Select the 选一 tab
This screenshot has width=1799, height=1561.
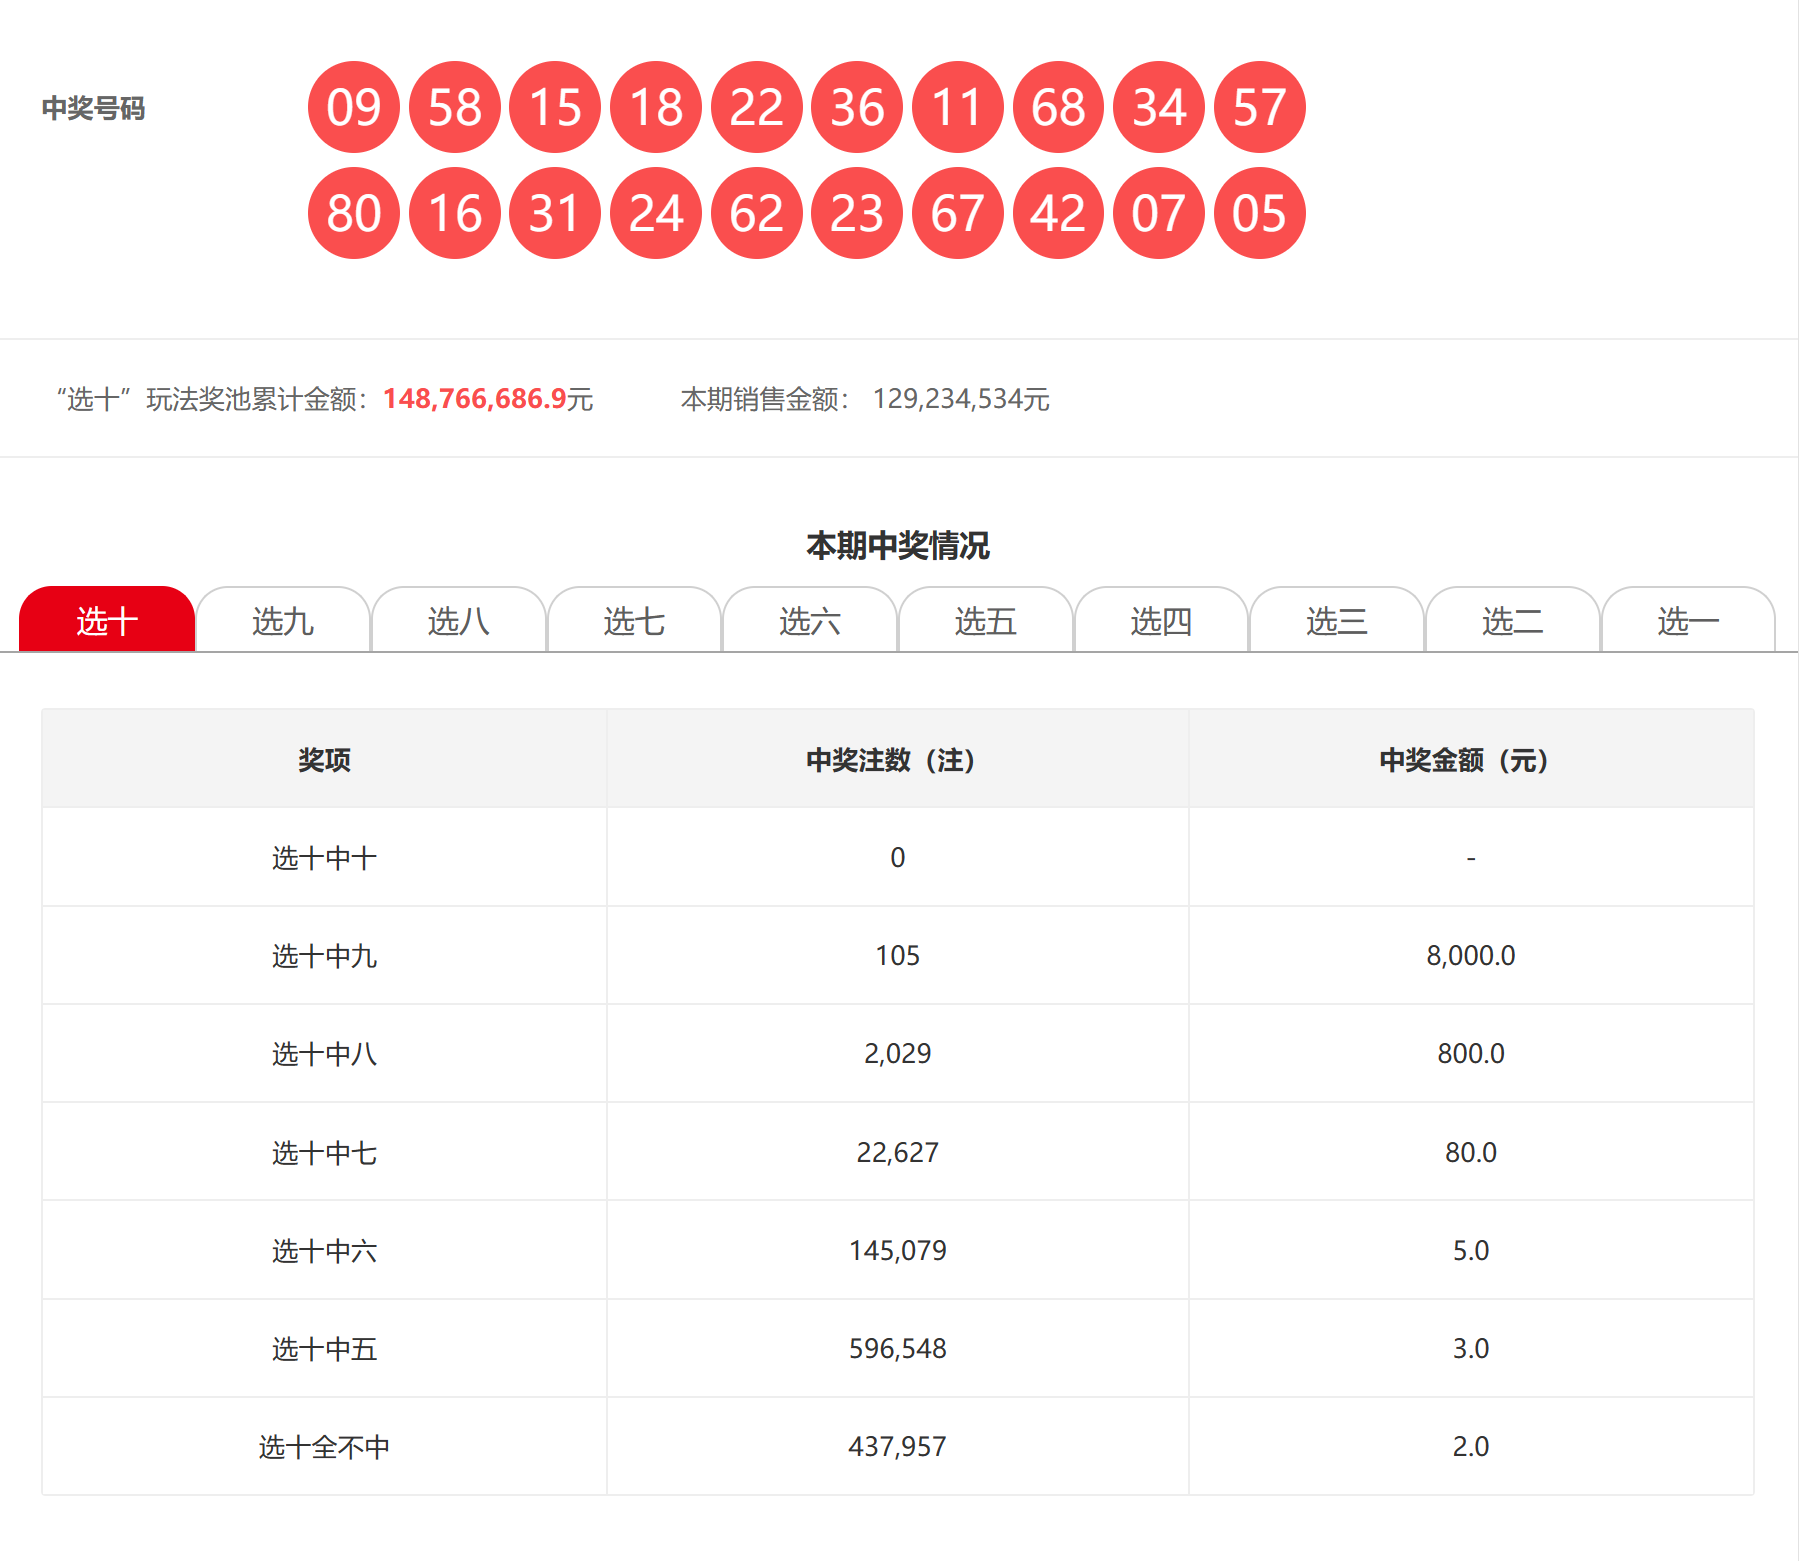[x=1688, y=621]
